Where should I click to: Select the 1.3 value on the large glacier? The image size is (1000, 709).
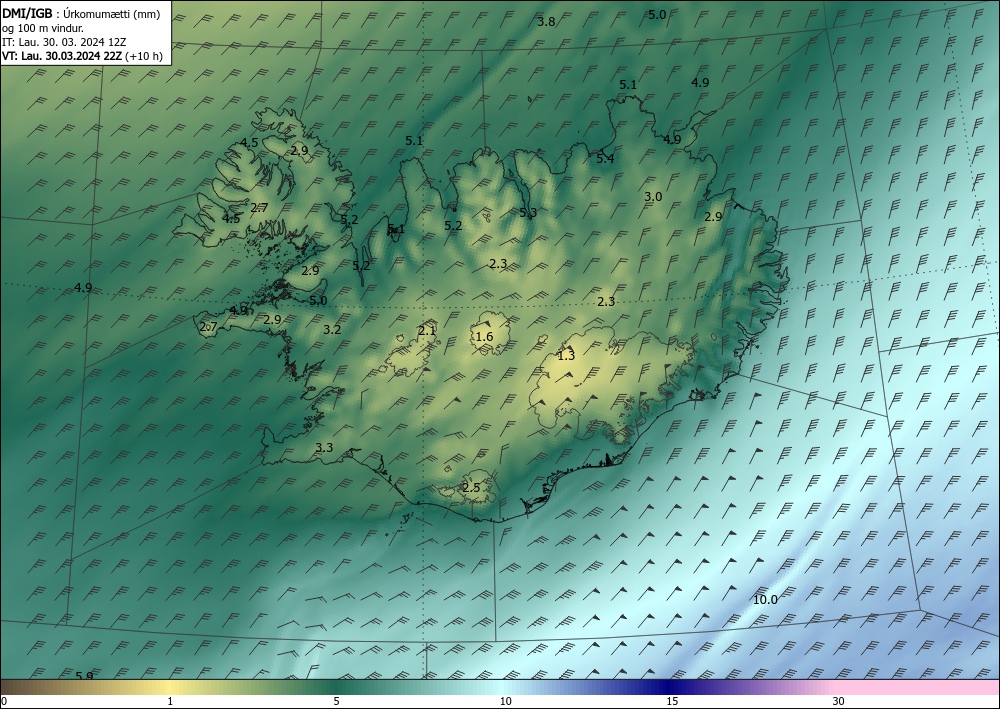click(x=566, y=356)
